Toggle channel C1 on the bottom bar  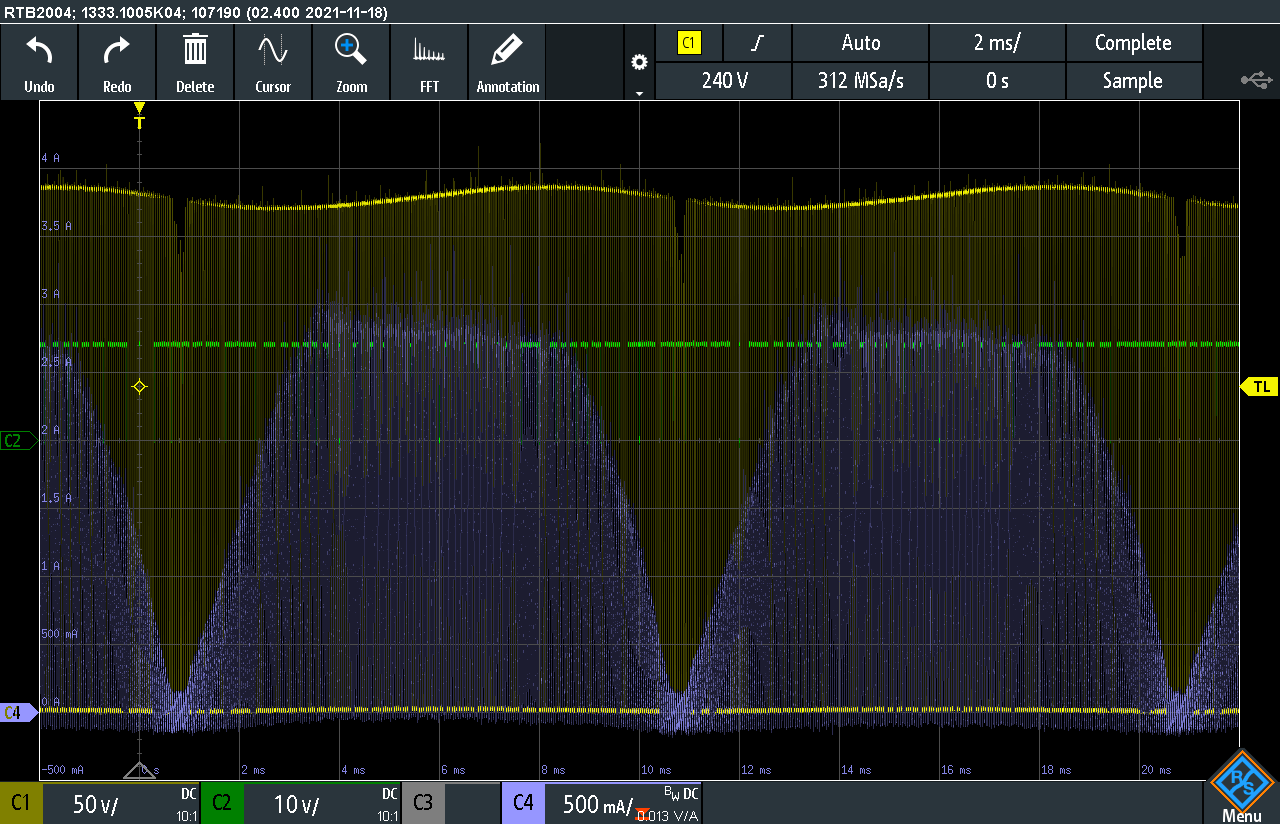21,803
